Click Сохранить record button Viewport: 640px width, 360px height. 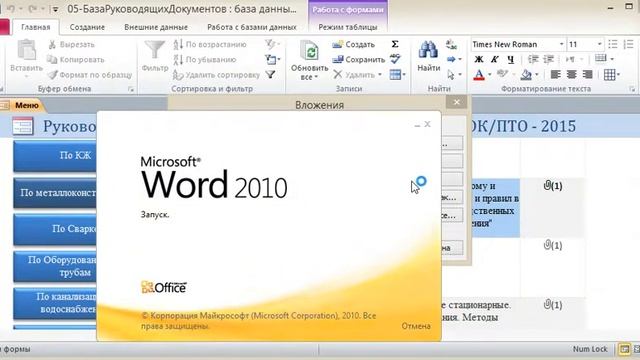(358, 60)
